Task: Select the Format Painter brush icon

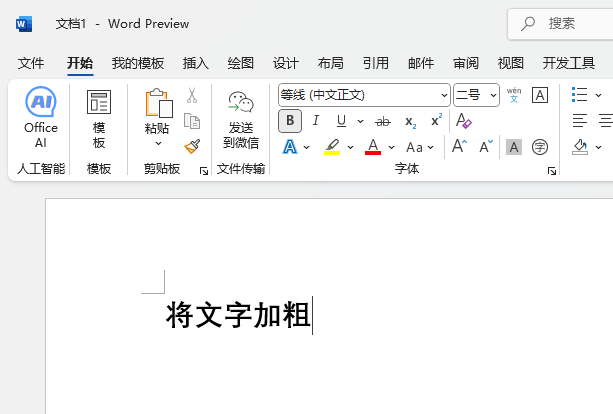Action: click(192, 147)
